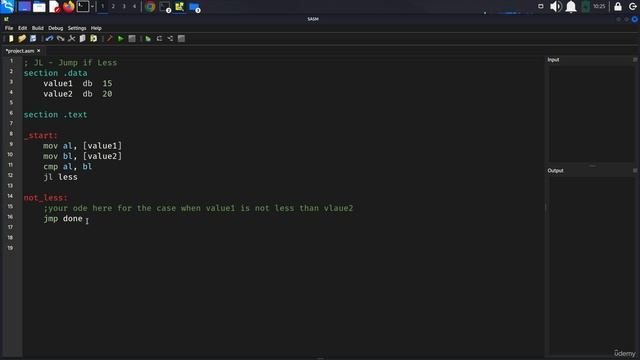Switch to workspace 3

click(124, 7)
